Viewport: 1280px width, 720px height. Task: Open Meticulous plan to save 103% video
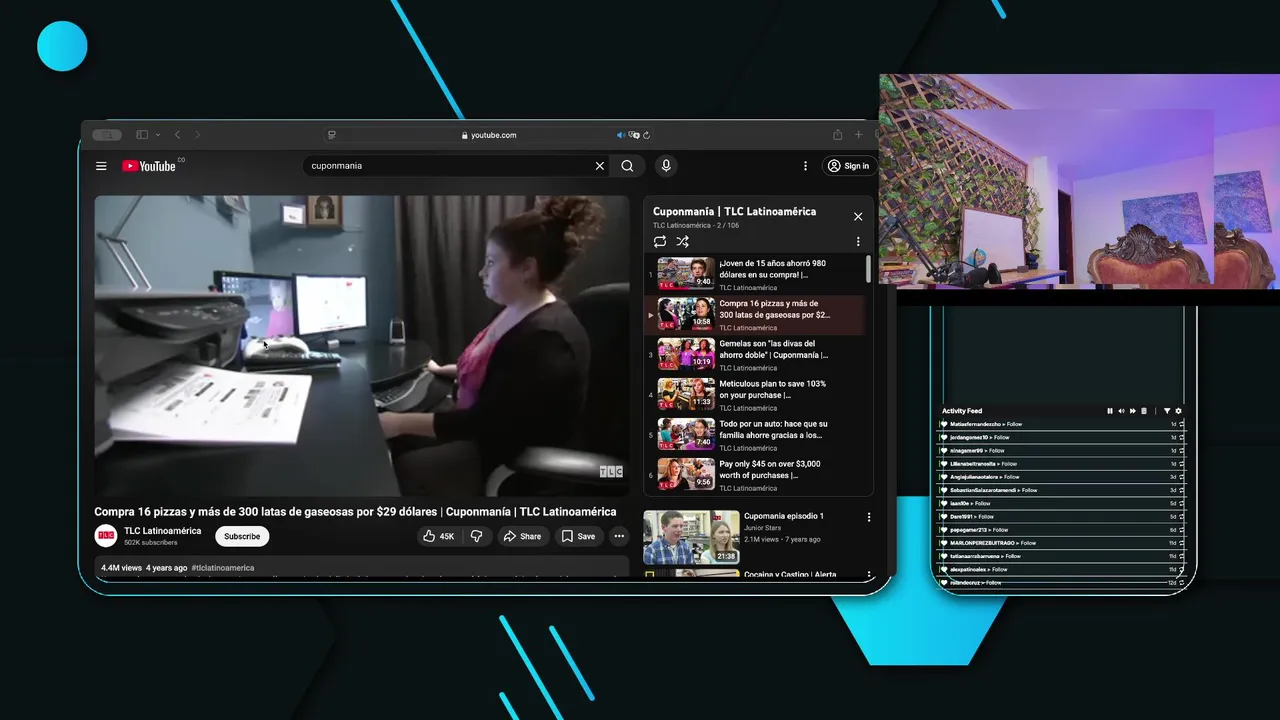(x=755, y=394)
